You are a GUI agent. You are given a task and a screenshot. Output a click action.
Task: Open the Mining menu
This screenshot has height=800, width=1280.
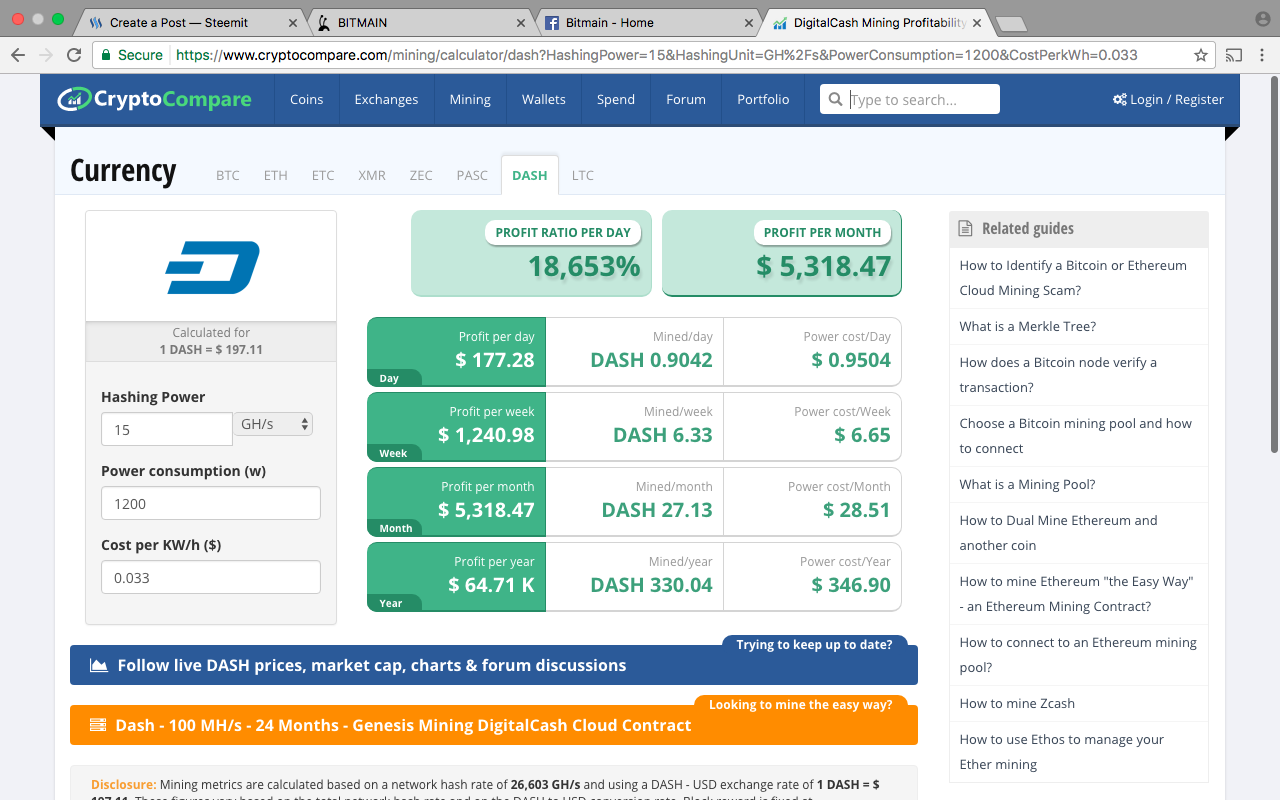pos(470,99)
